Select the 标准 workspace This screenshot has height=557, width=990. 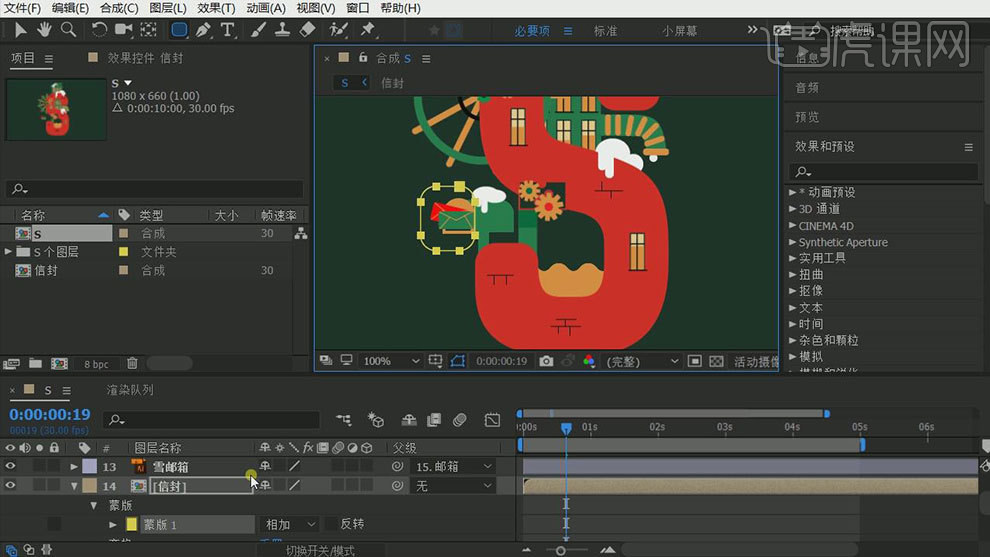point(605,31)
